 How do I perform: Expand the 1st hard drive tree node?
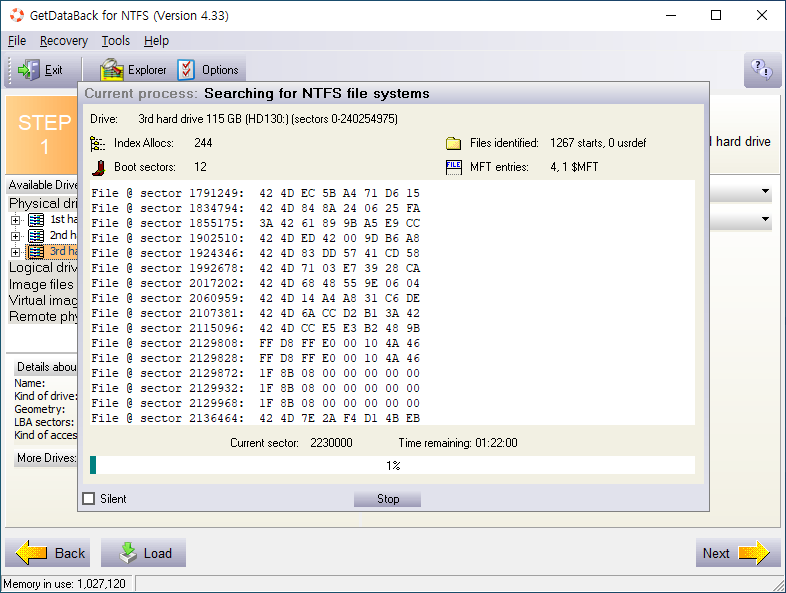point(16,220)
